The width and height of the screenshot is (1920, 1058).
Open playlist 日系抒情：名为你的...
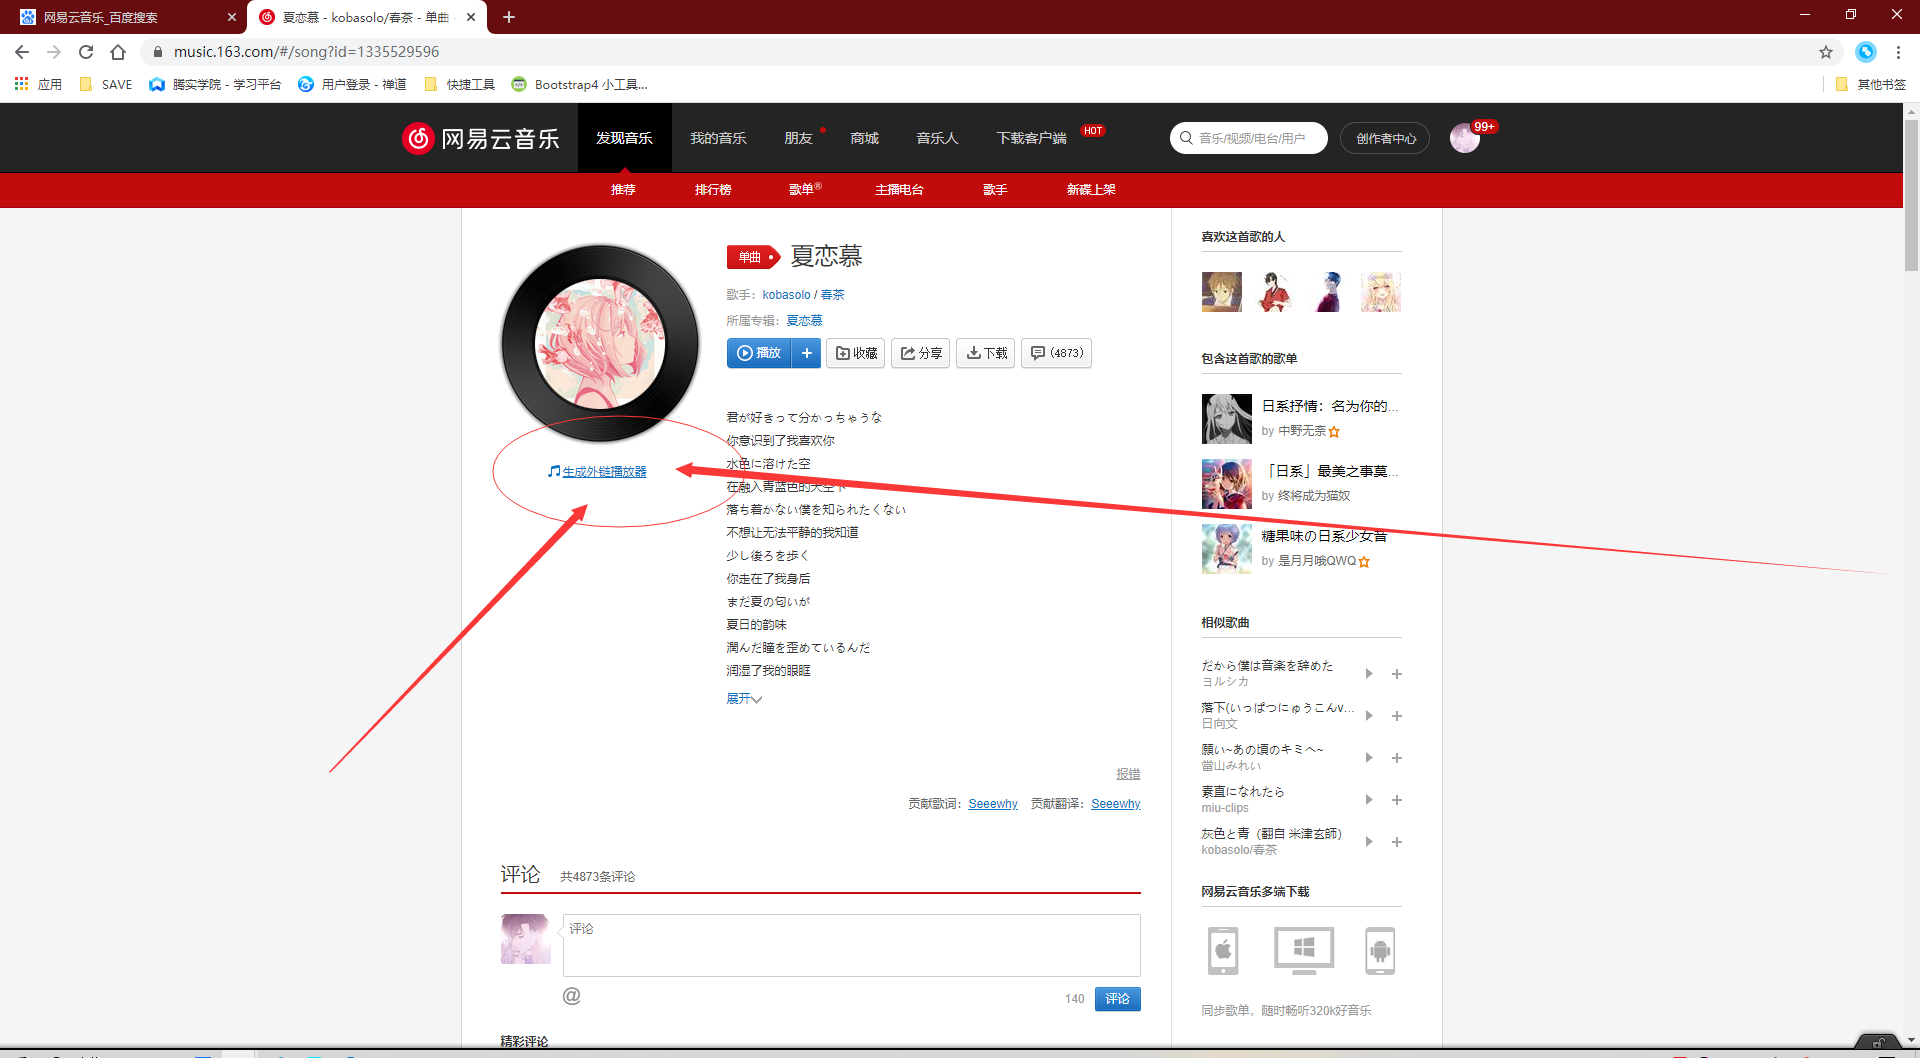1330,406
